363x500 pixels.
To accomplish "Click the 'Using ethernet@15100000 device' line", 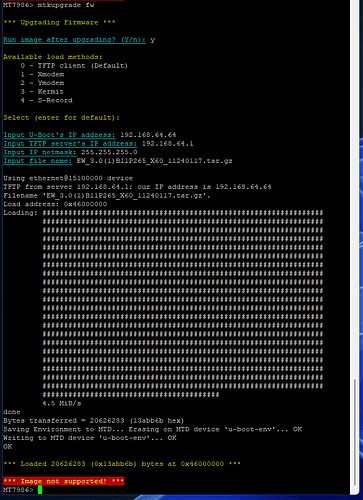I will point(68,178).
